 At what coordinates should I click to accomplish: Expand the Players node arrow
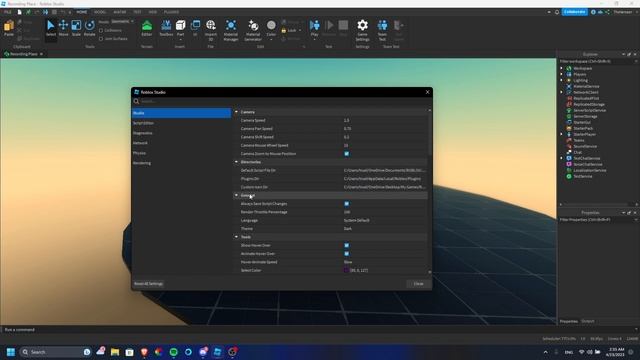click(x=562, y=74)
